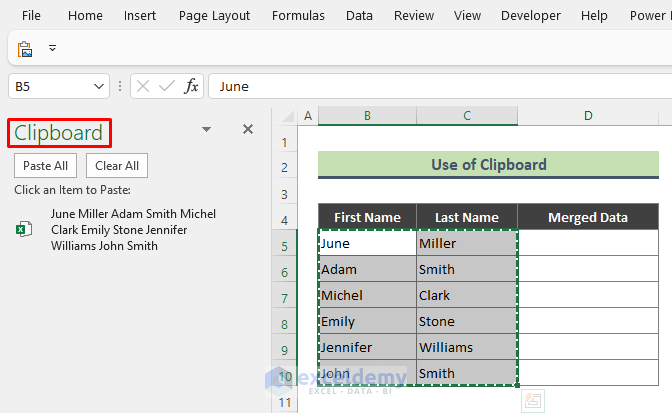Click the Insert Function fx icon
The image size is (672, 413).
(192, 86)
